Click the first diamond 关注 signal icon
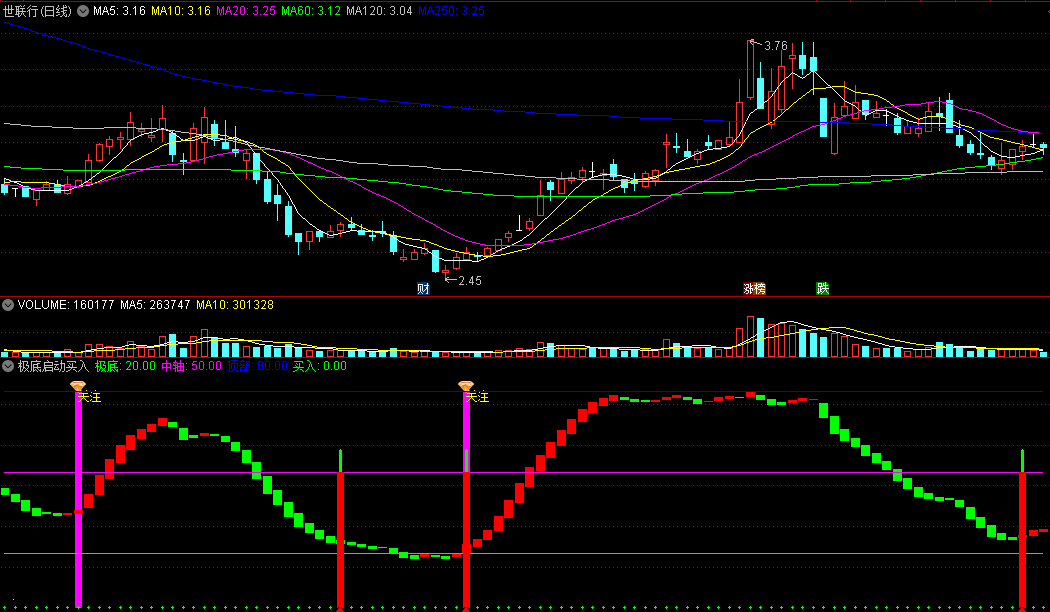Viewport: 1050px width, 612px height. 78,386
